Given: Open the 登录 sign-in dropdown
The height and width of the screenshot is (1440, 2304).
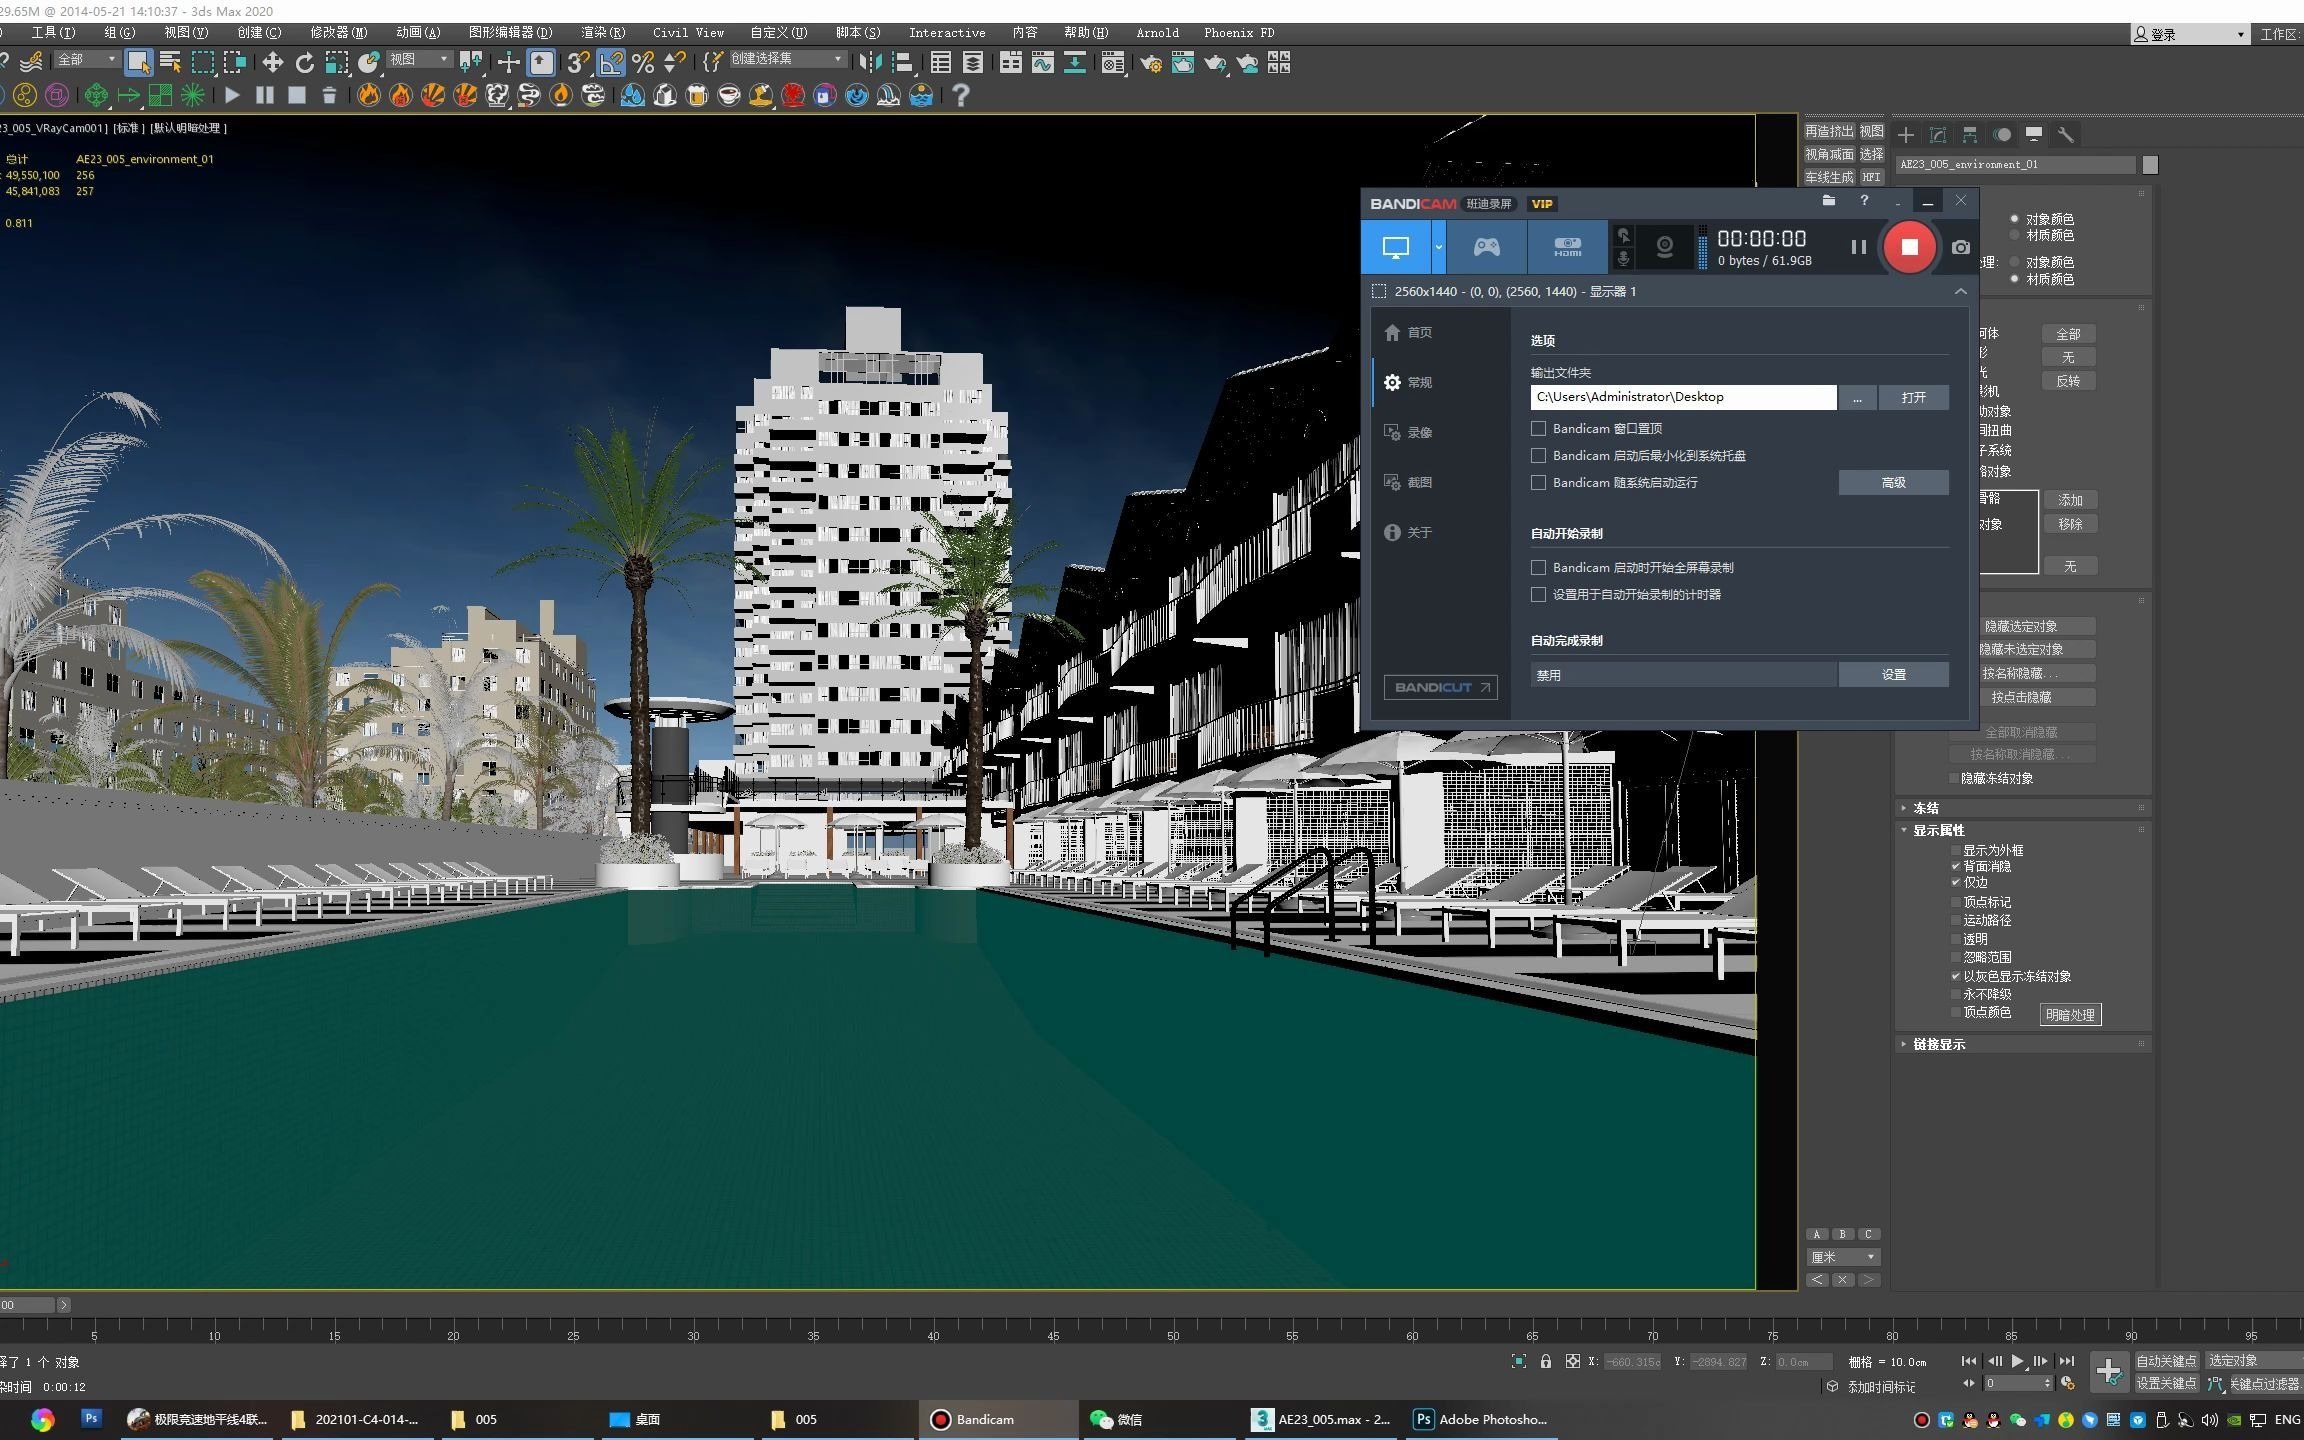Looking at the screenshot, I should (x=2189, y=34).
